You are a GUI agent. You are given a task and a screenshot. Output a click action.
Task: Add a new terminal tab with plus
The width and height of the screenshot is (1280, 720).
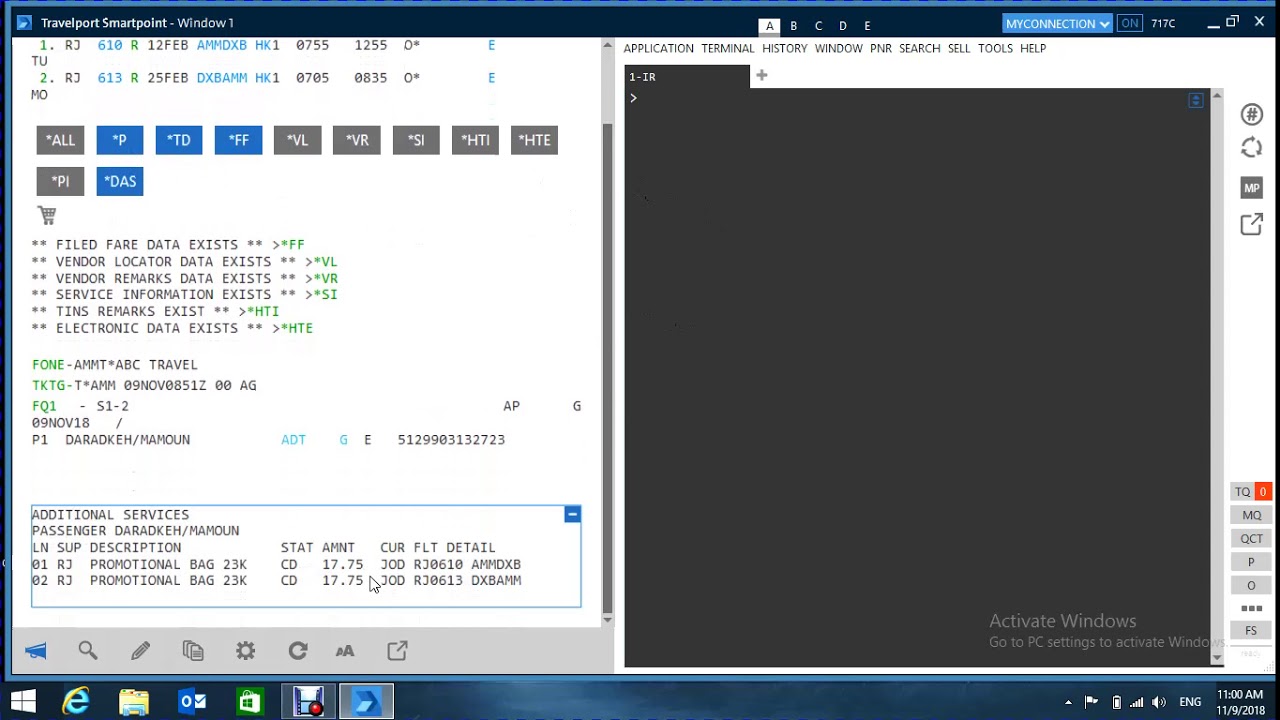(x=761, y=75)
